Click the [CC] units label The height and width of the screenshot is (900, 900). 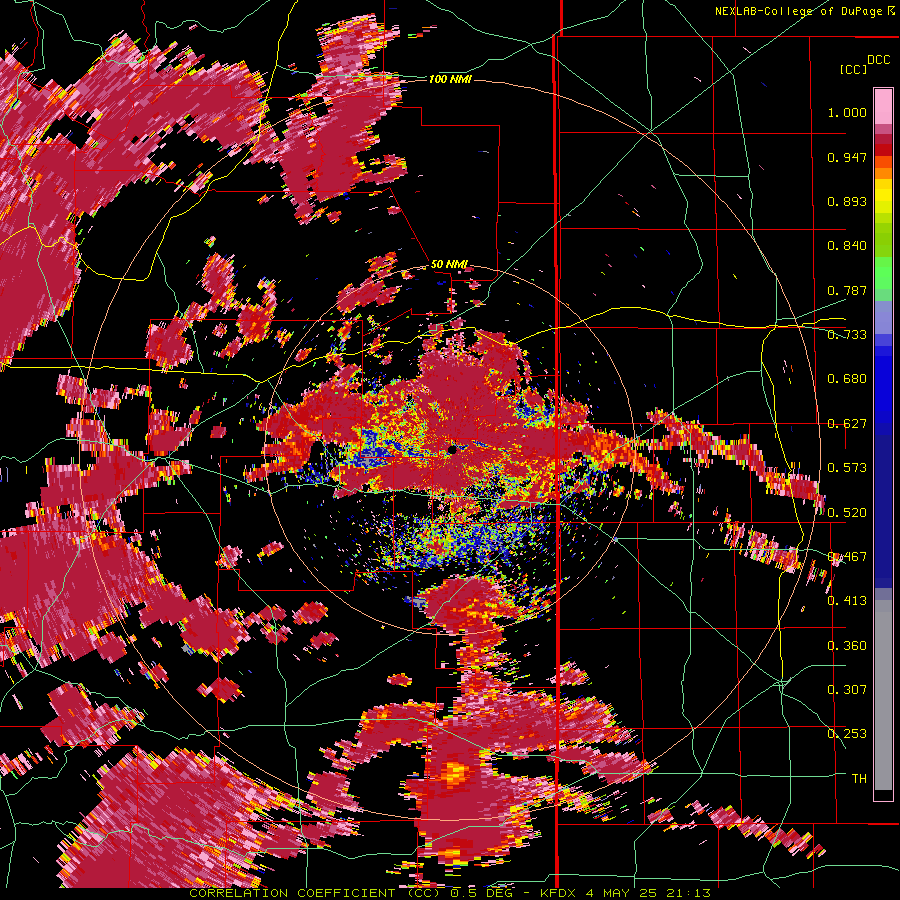pos(853,69)
